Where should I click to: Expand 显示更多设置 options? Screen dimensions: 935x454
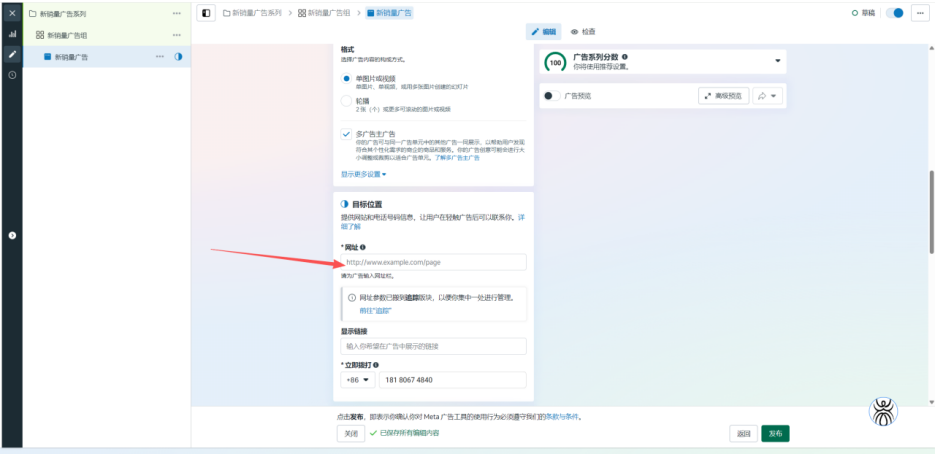(363, 174)
